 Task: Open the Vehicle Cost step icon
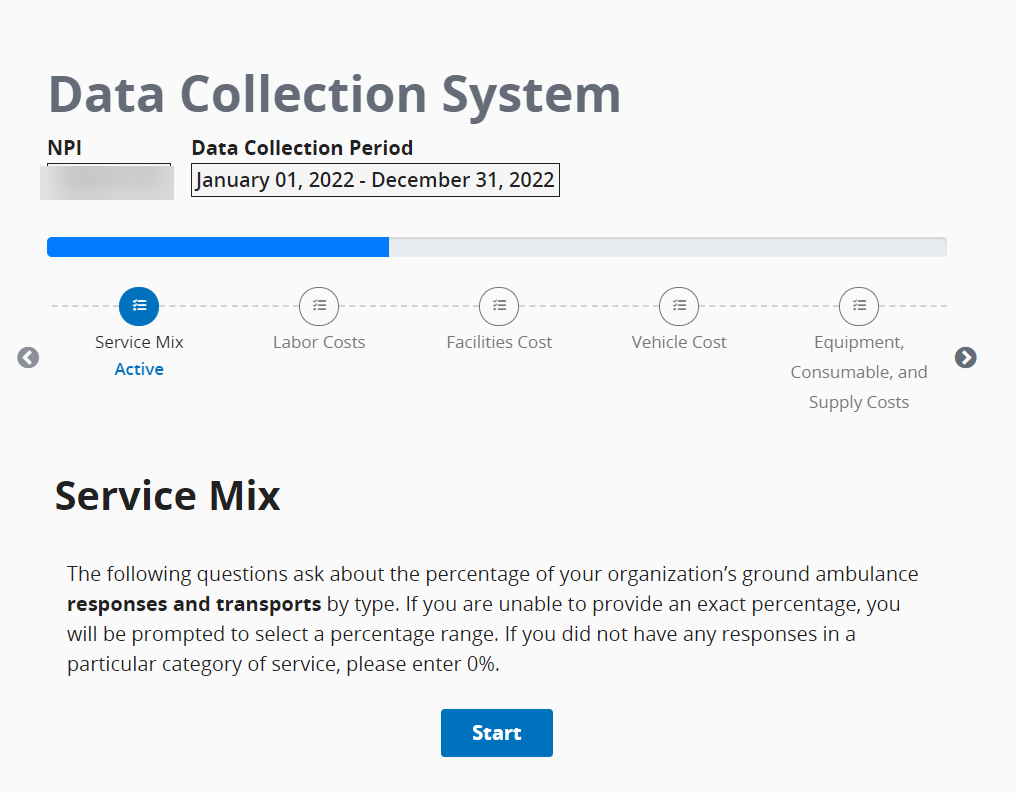pos(679,306)
